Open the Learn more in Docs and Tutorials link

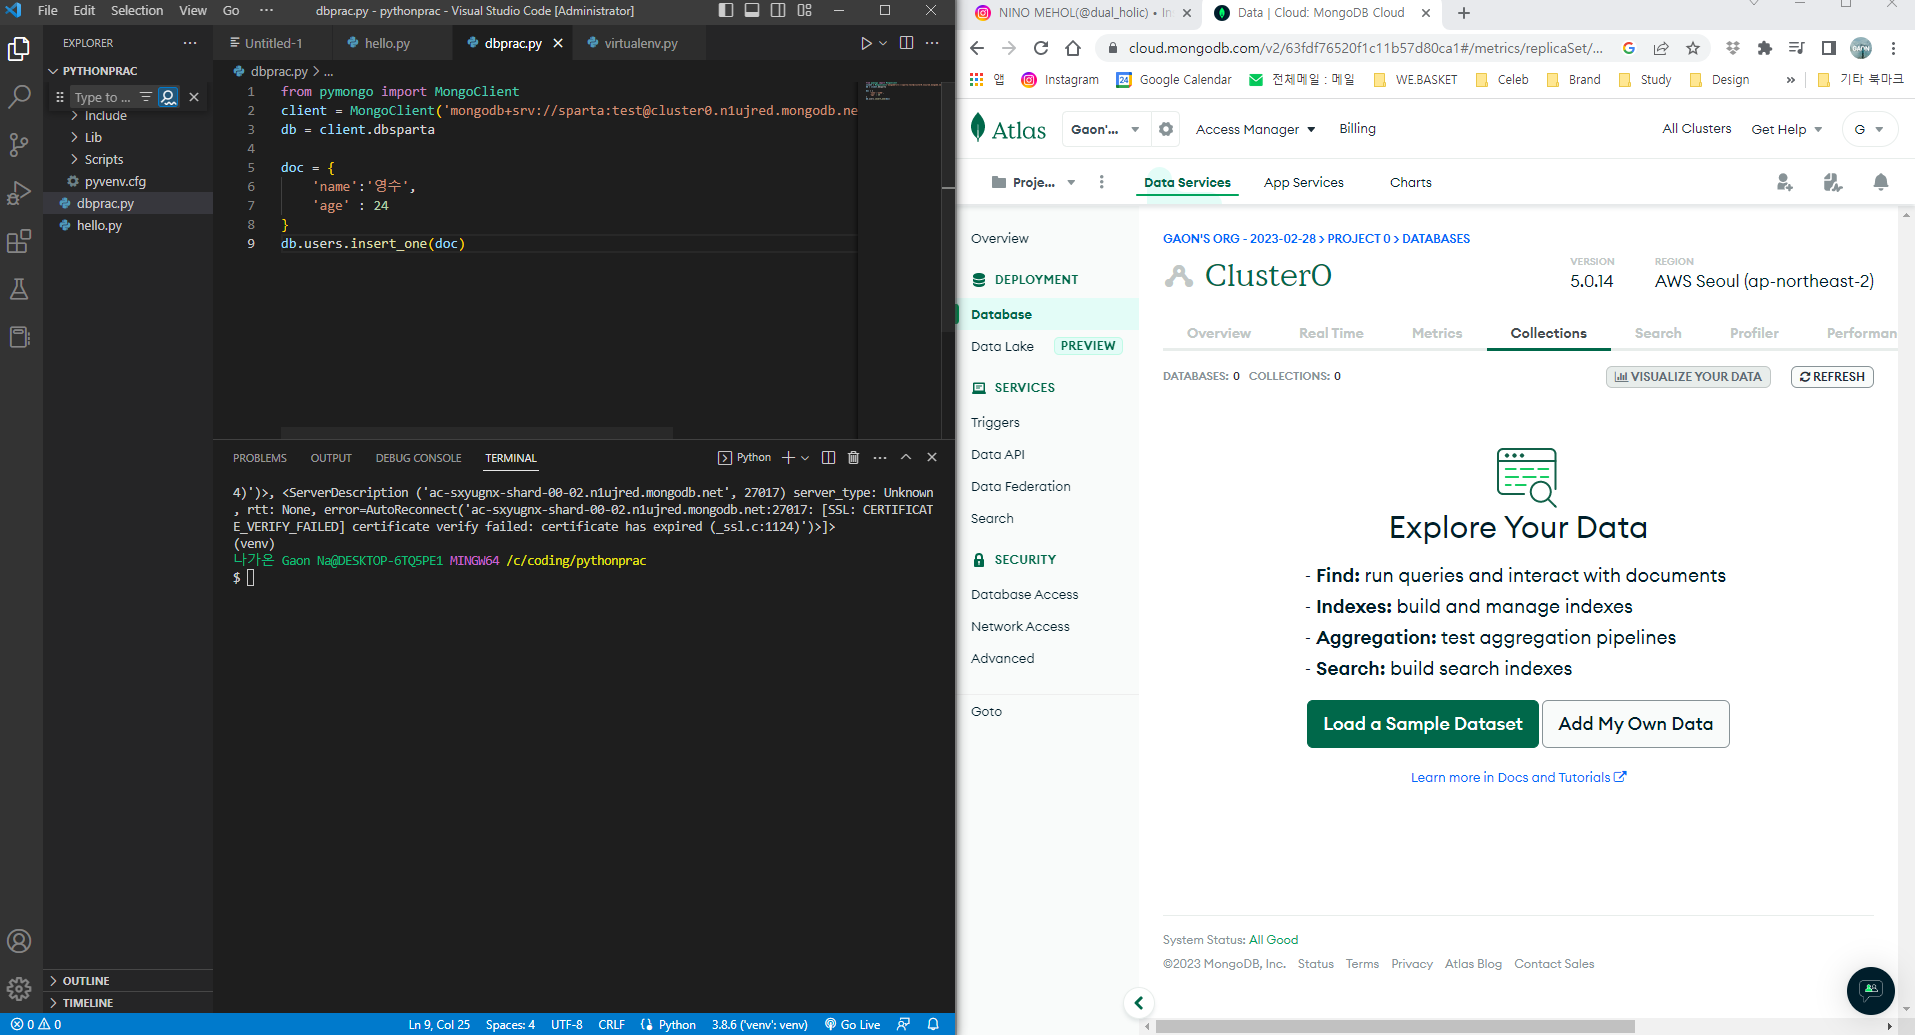pos(1518,777)
